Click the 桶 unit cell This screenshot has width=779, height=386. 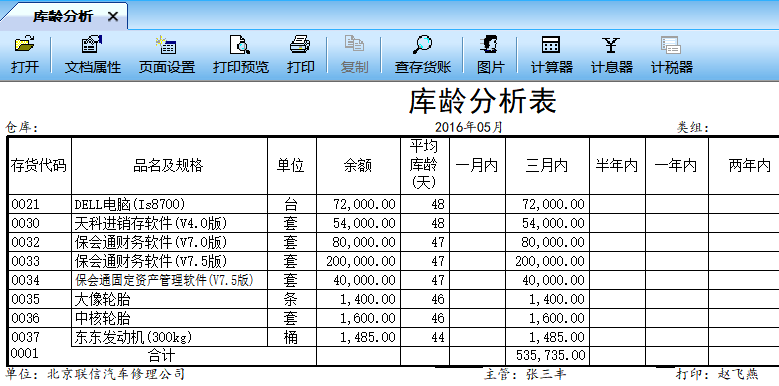(x=291, y=337)
